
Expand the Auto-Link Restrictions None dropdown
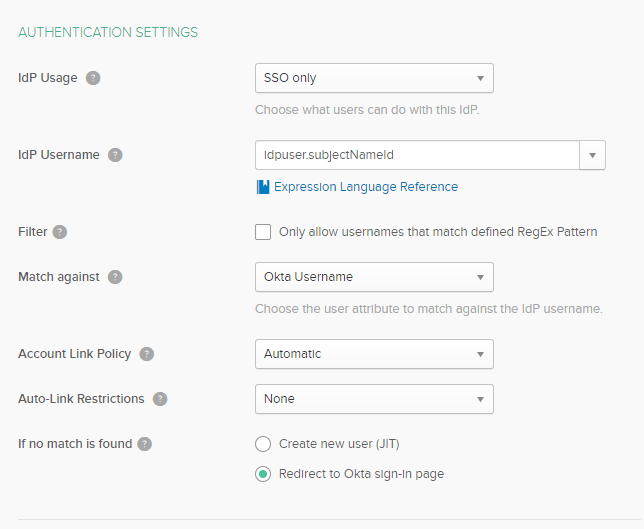(x=374, y=399)
